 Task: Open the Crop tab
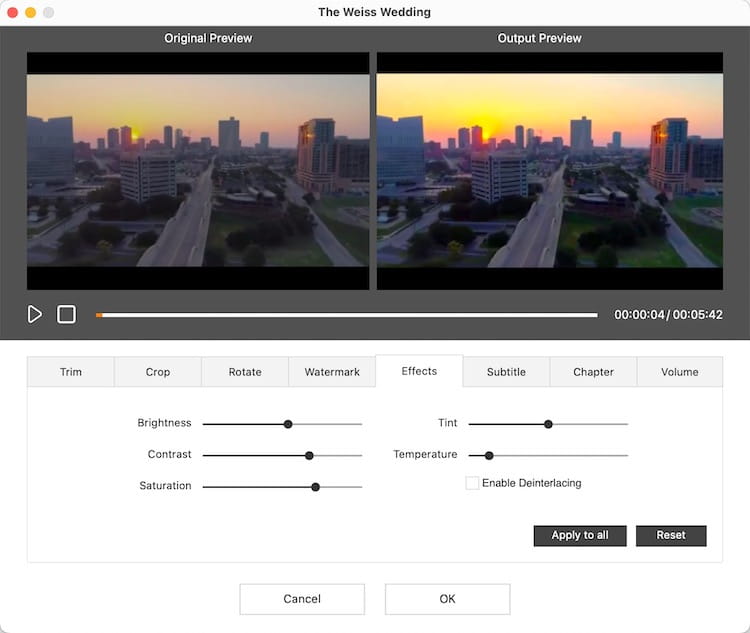tap(158, 372)
